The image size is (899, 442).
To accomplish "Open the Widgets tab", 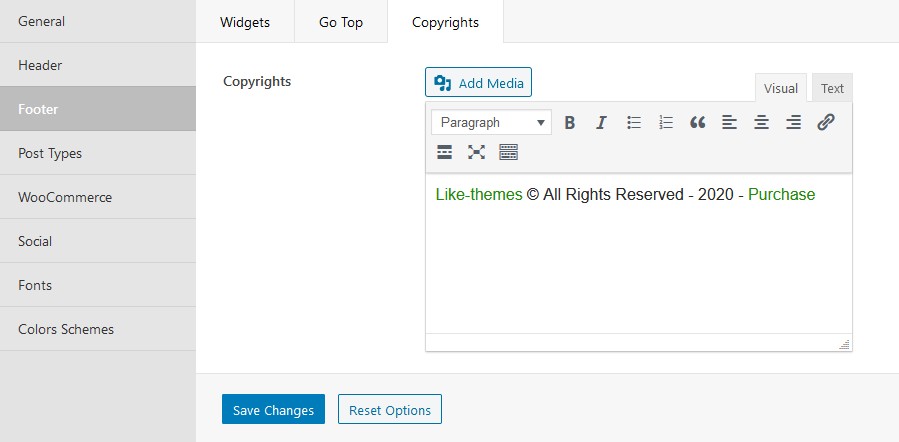I will click(245, 22).
